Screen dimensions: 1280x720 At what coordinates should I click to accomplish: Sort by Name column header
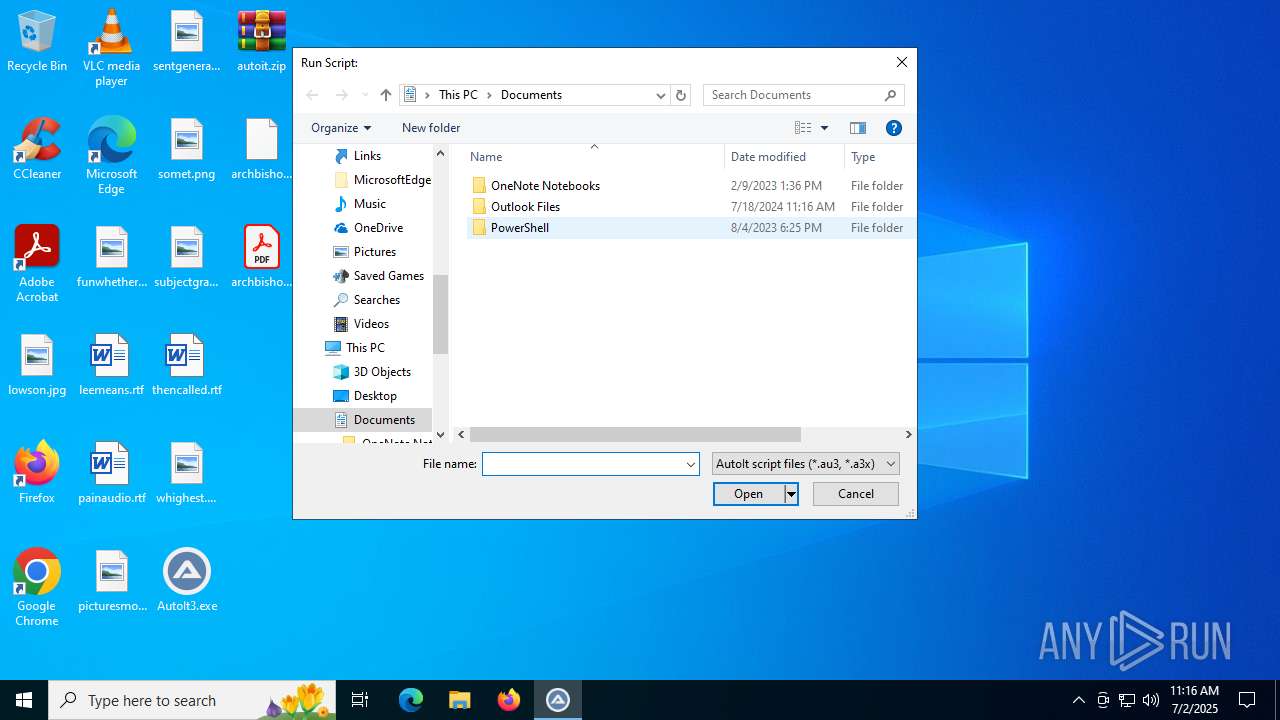click(594, 157)
